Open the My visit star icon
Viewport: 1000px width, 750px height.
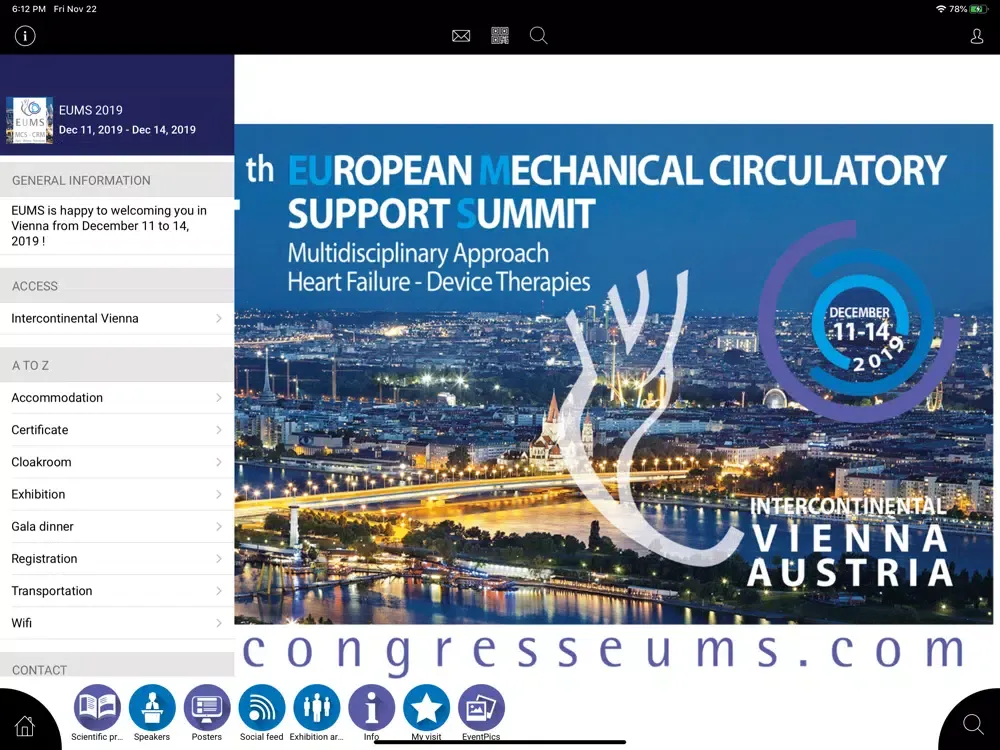click(426, 708)
